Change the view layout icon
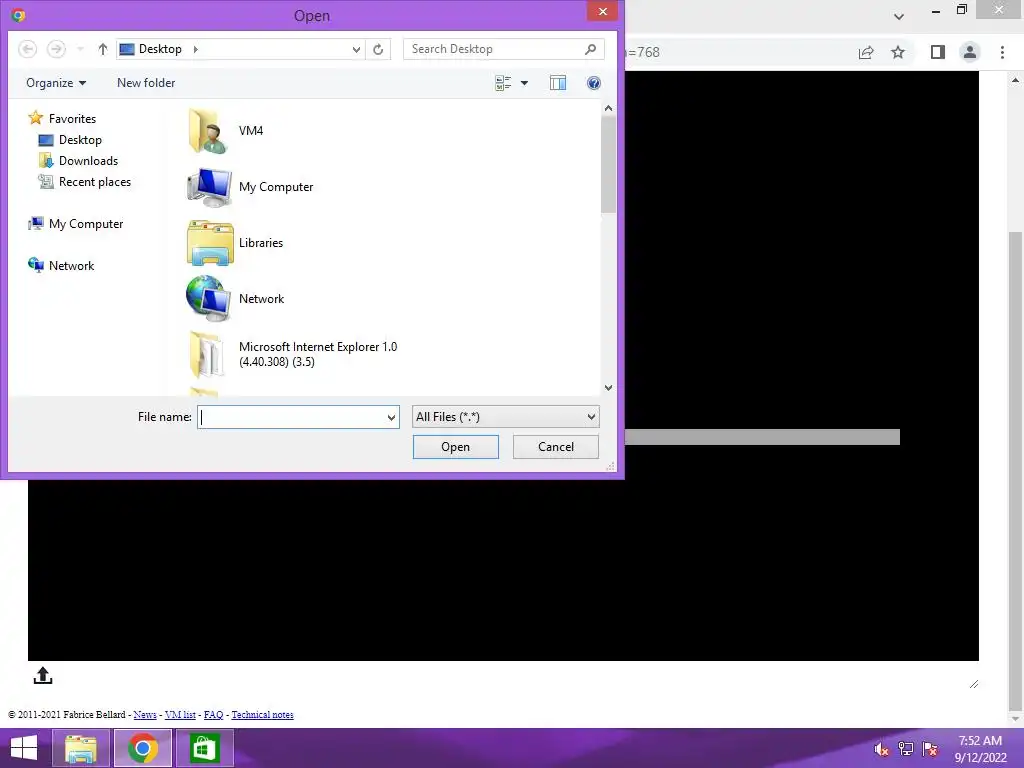 503,83
